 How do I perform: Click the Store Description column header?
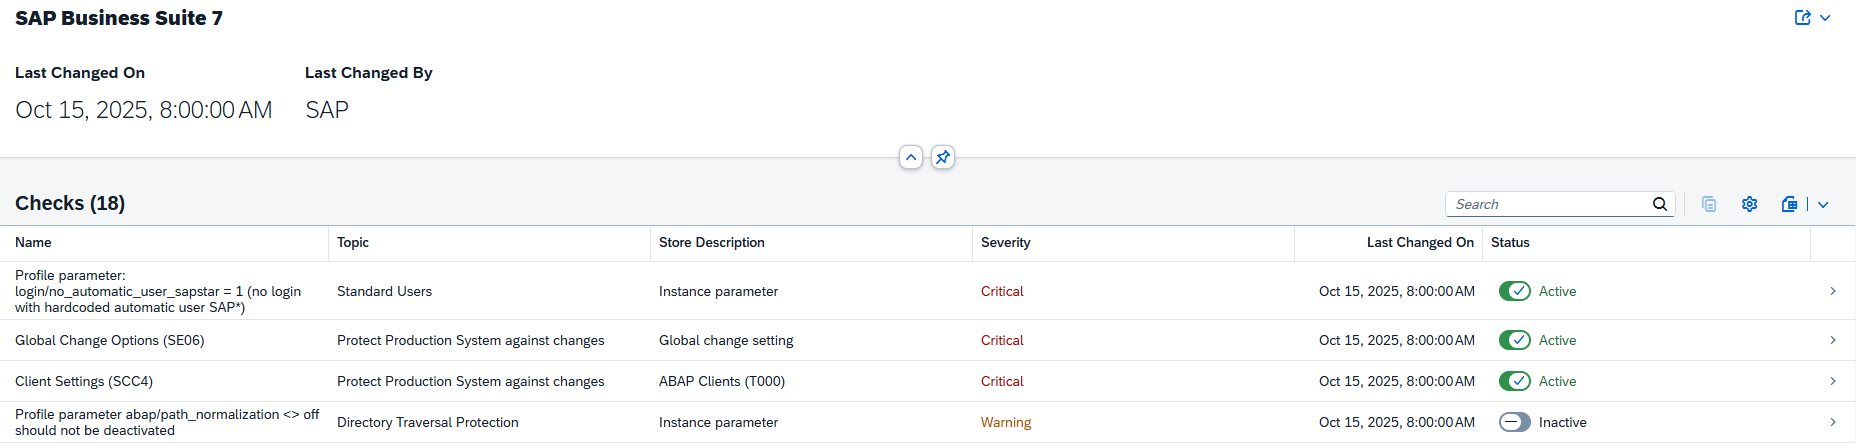coord(711,243)
